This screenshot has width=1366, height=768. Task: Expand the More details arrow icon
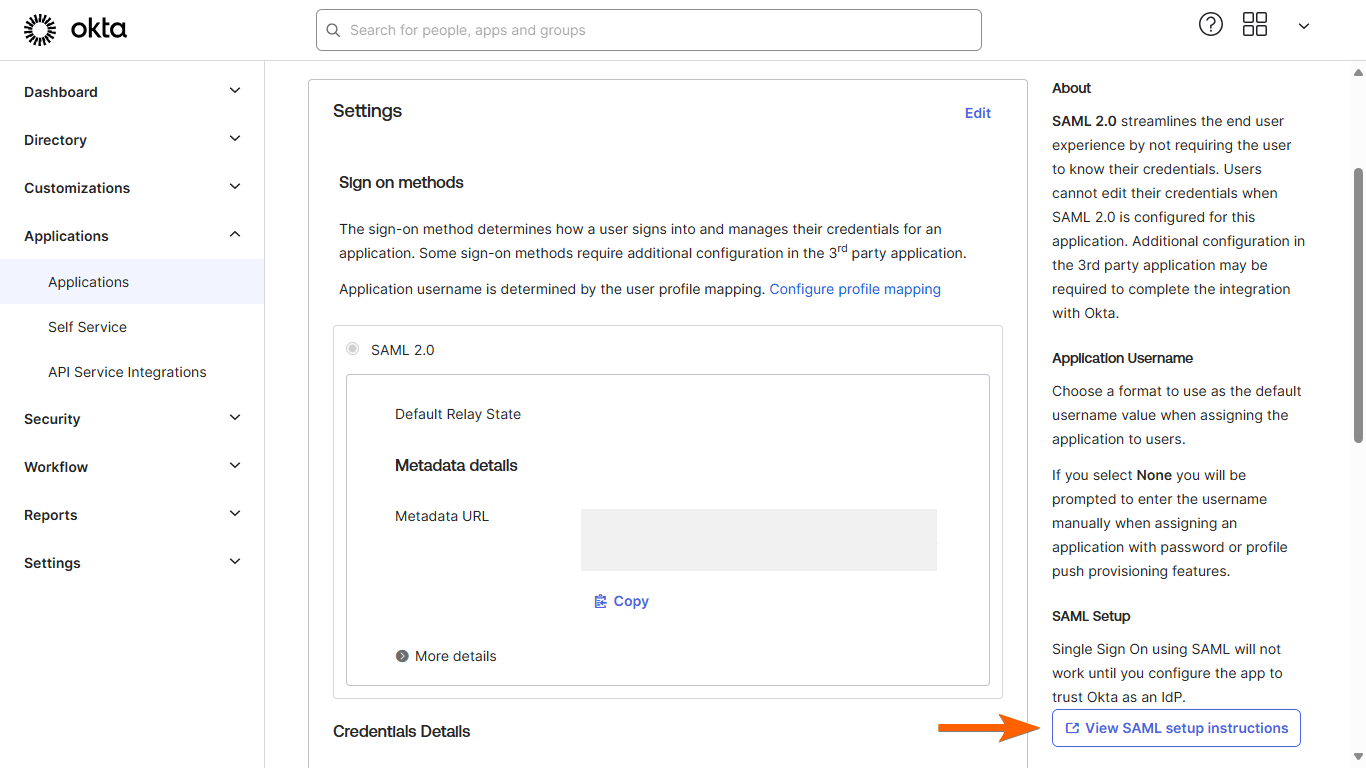402,656
